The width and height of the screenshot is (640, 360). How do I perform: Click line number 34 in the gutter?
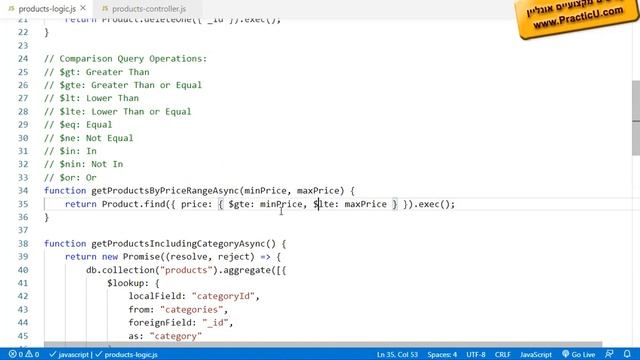tap(23, 191)
